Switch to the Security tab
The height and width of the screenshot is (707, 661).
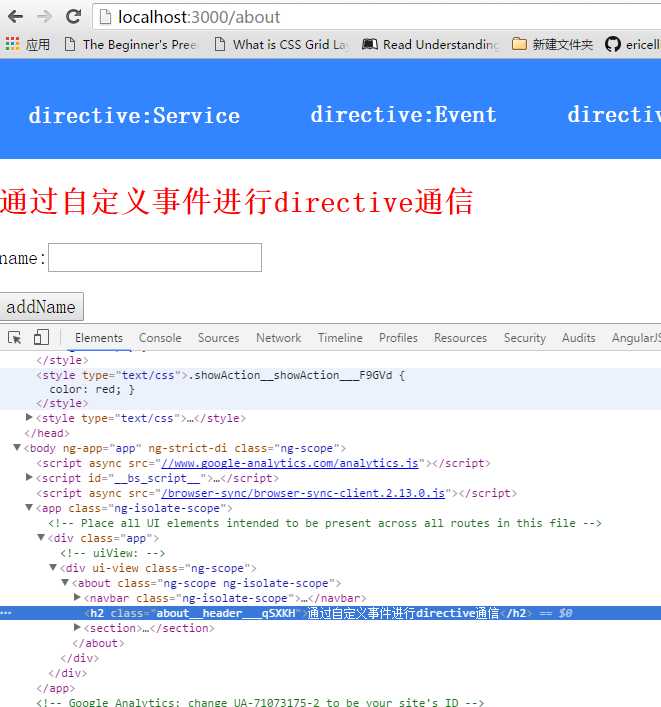524,338
